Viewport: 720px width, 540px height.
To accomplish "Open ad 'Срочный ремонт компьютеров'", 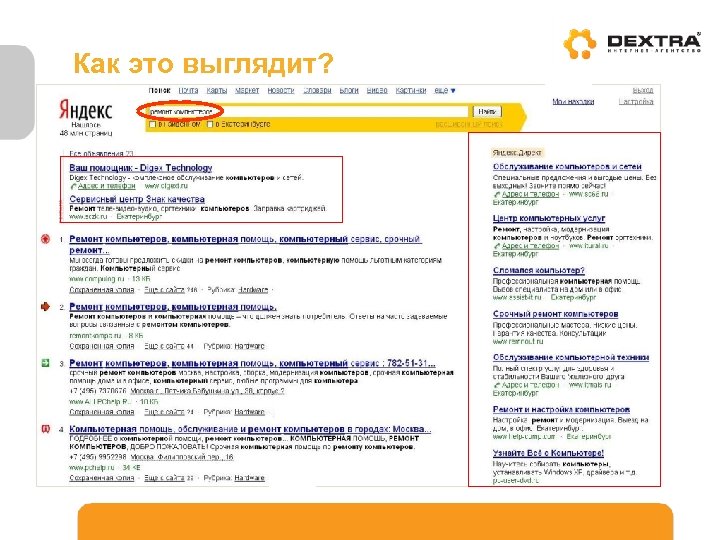I will pos(556,314).
